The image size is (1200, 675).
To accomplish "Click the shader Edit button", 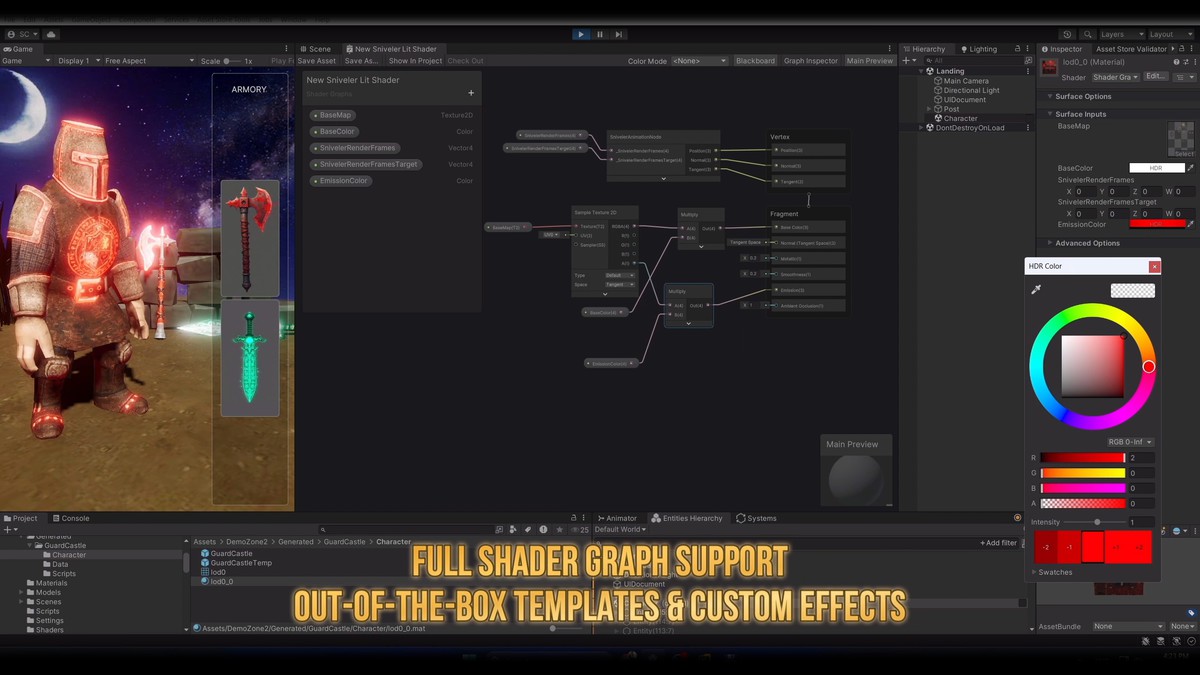I will 1156,77.
